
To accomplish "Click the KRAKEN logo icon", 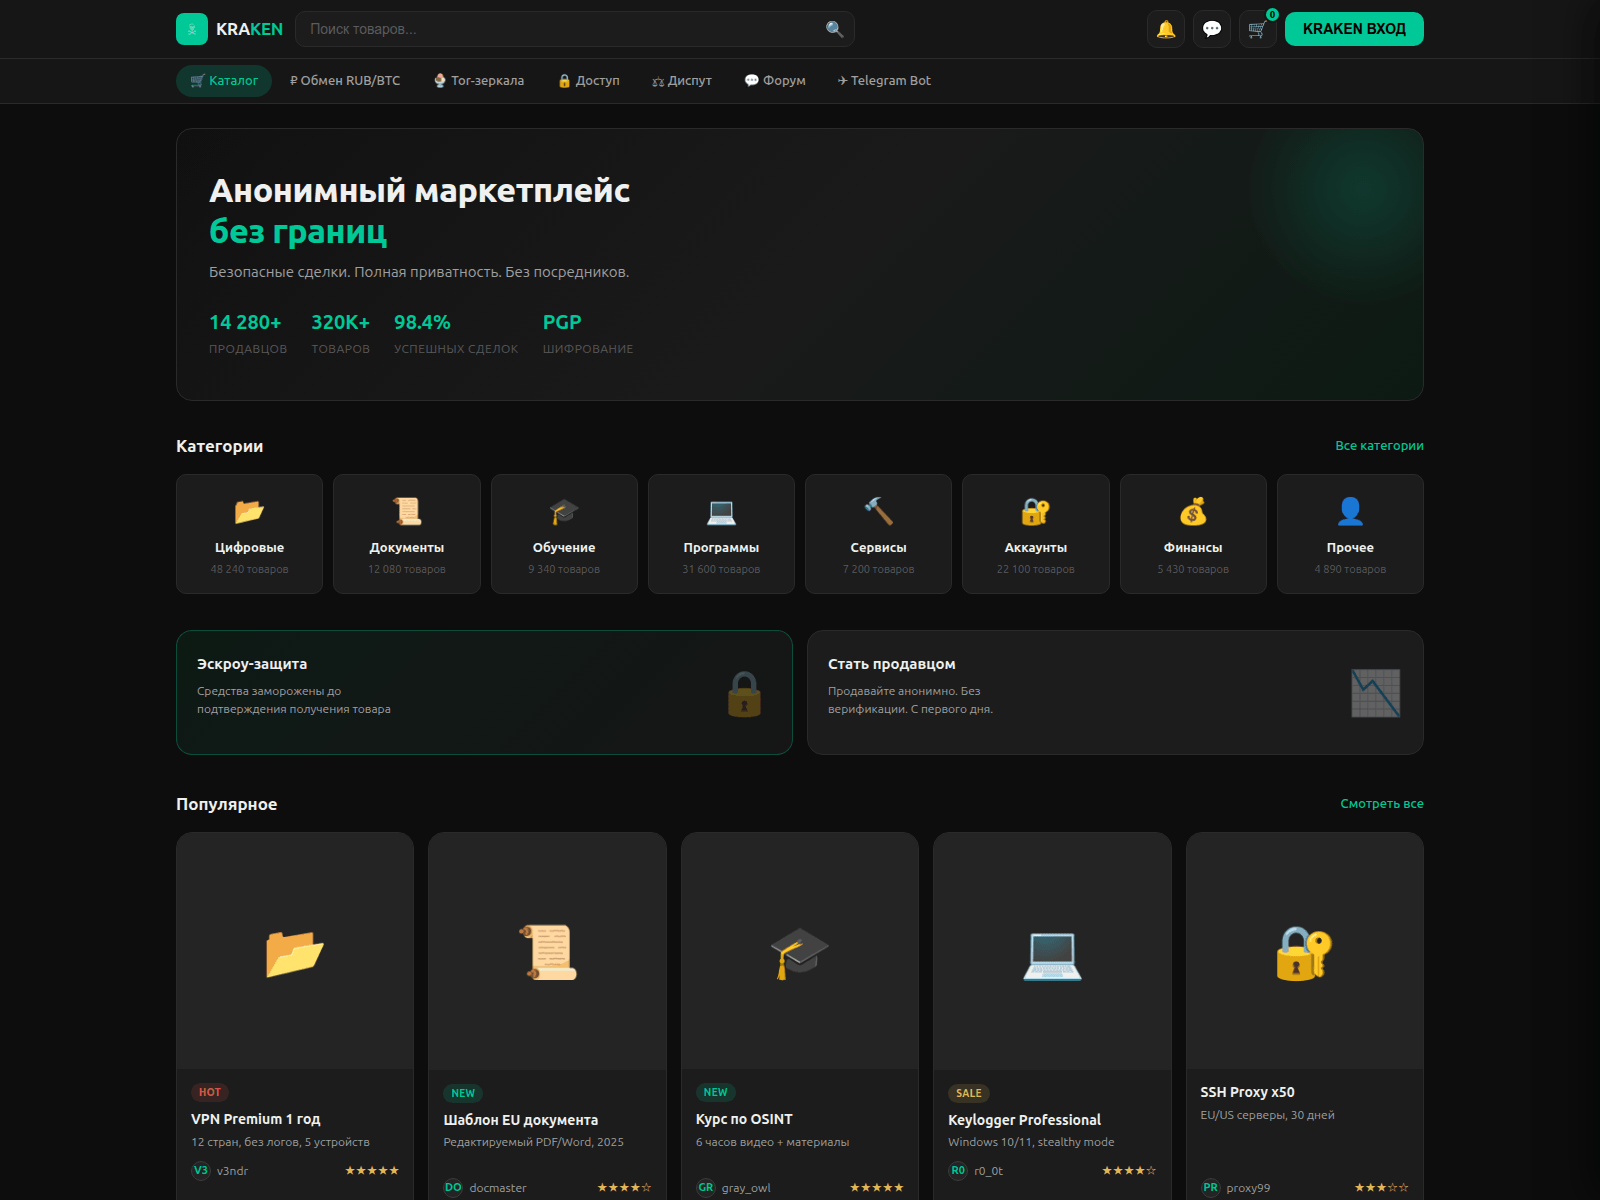I will (x=192, y=29).
